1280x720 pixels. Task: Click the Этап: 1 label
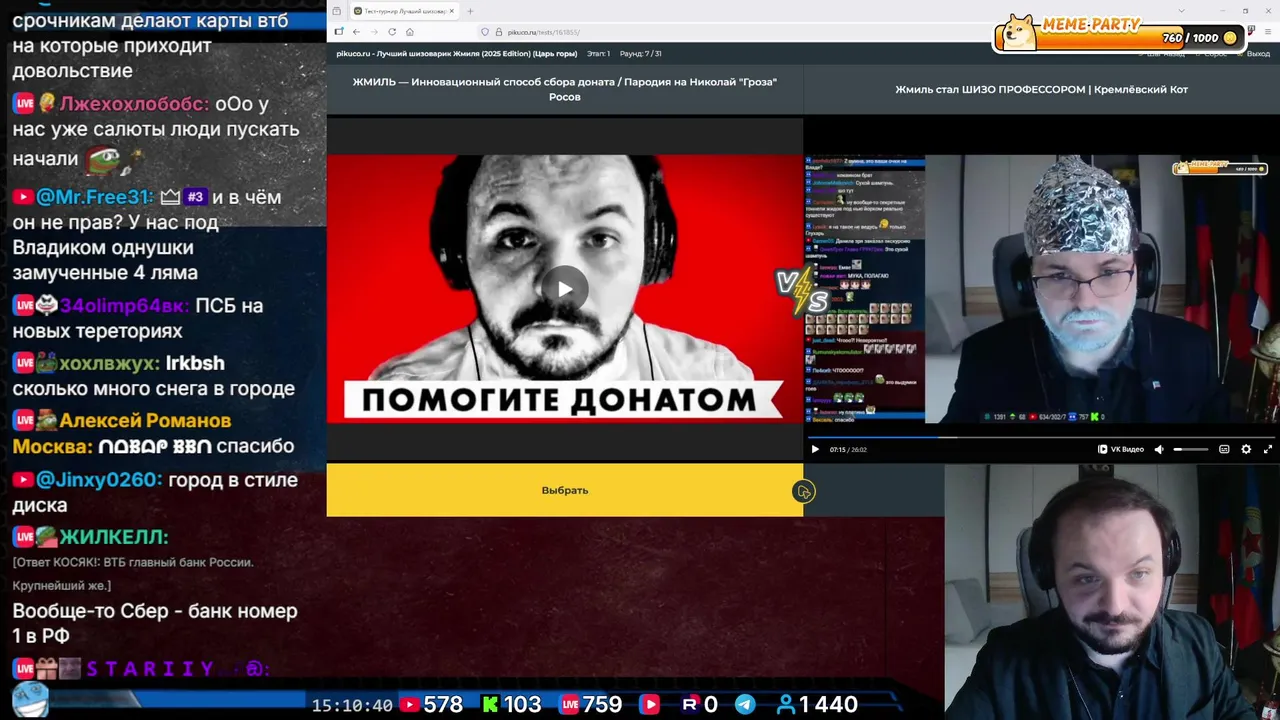pyautogui.click(x=598, y=54)
